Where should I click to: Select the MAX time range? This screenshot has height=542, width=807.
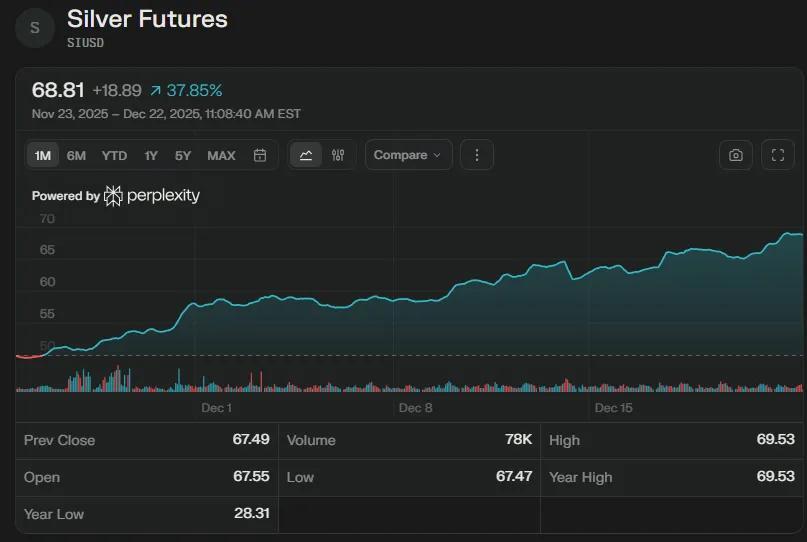pos(221,155)
